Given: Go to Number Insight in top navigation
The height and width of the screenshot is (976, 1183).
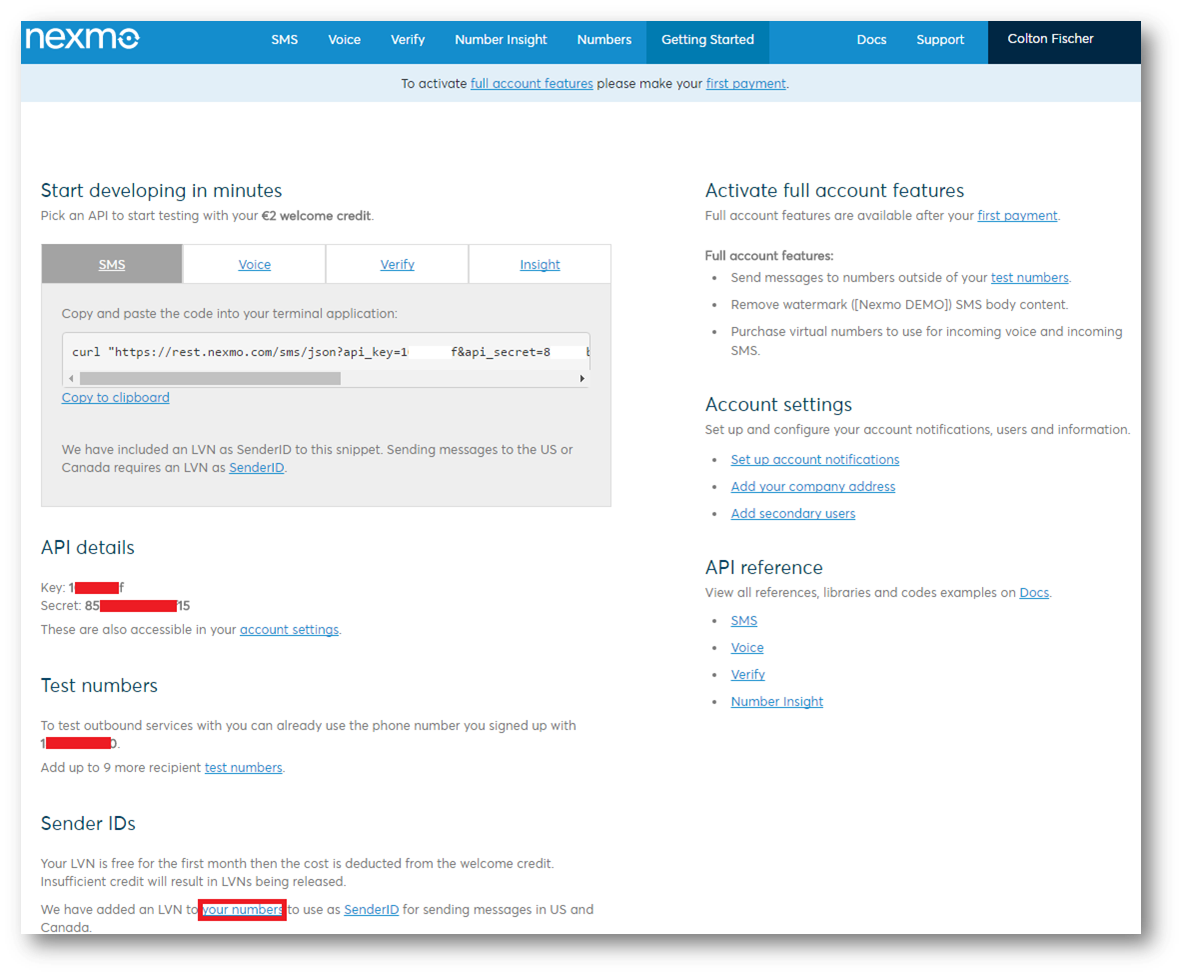Looking at the screenshot, I should [500, 40].
